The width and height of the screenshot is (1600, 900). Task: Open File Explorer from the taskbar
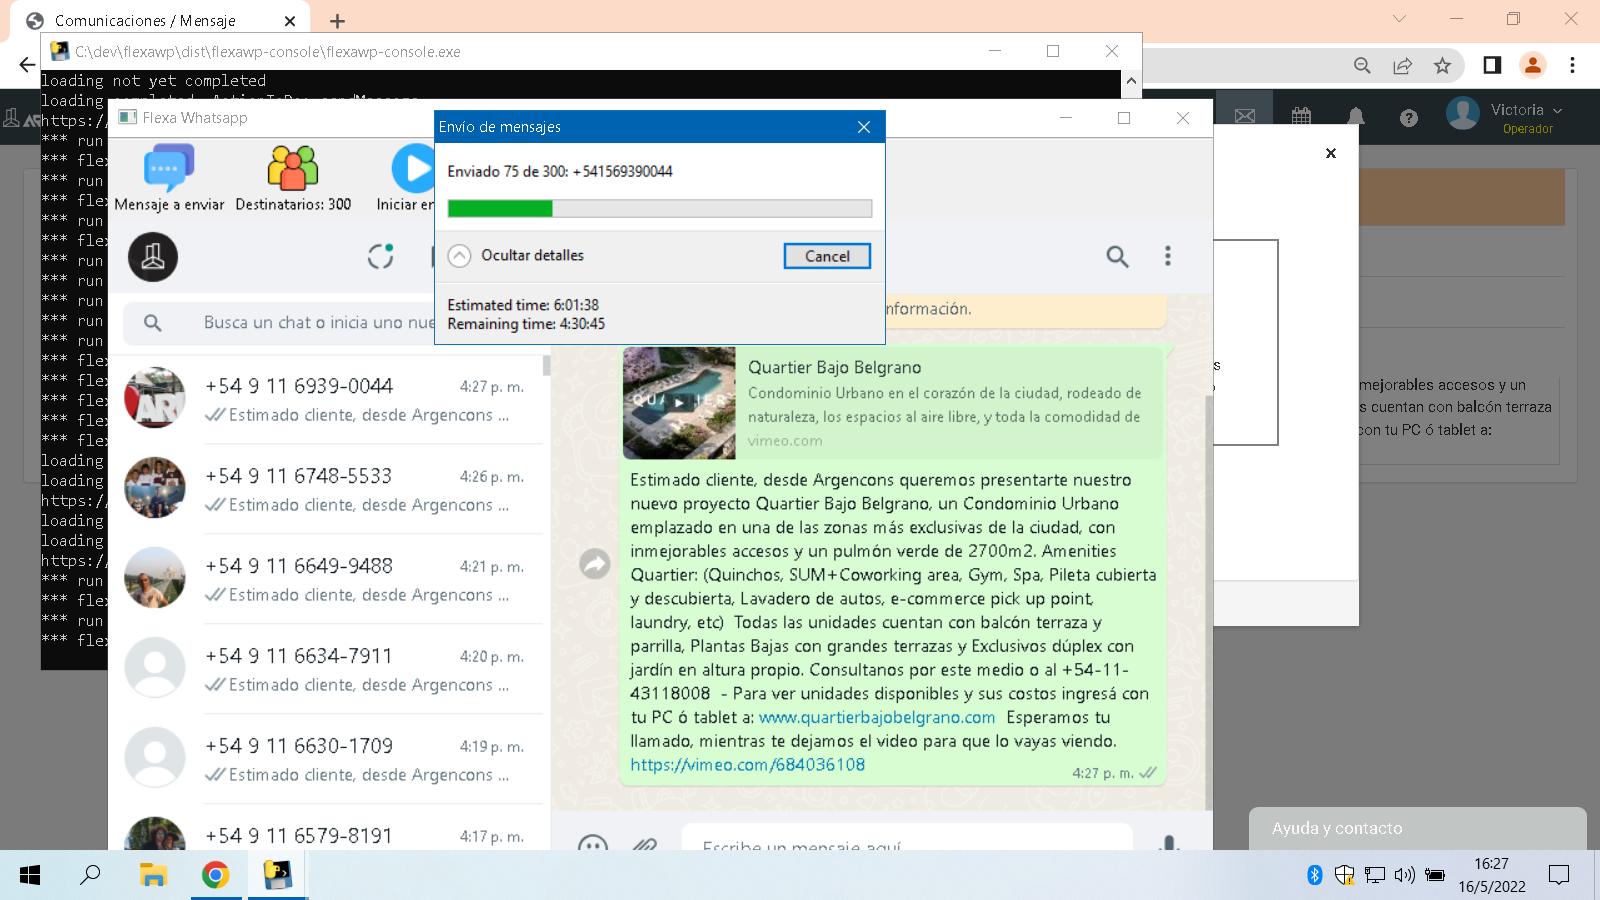click(x=153, y=876)
